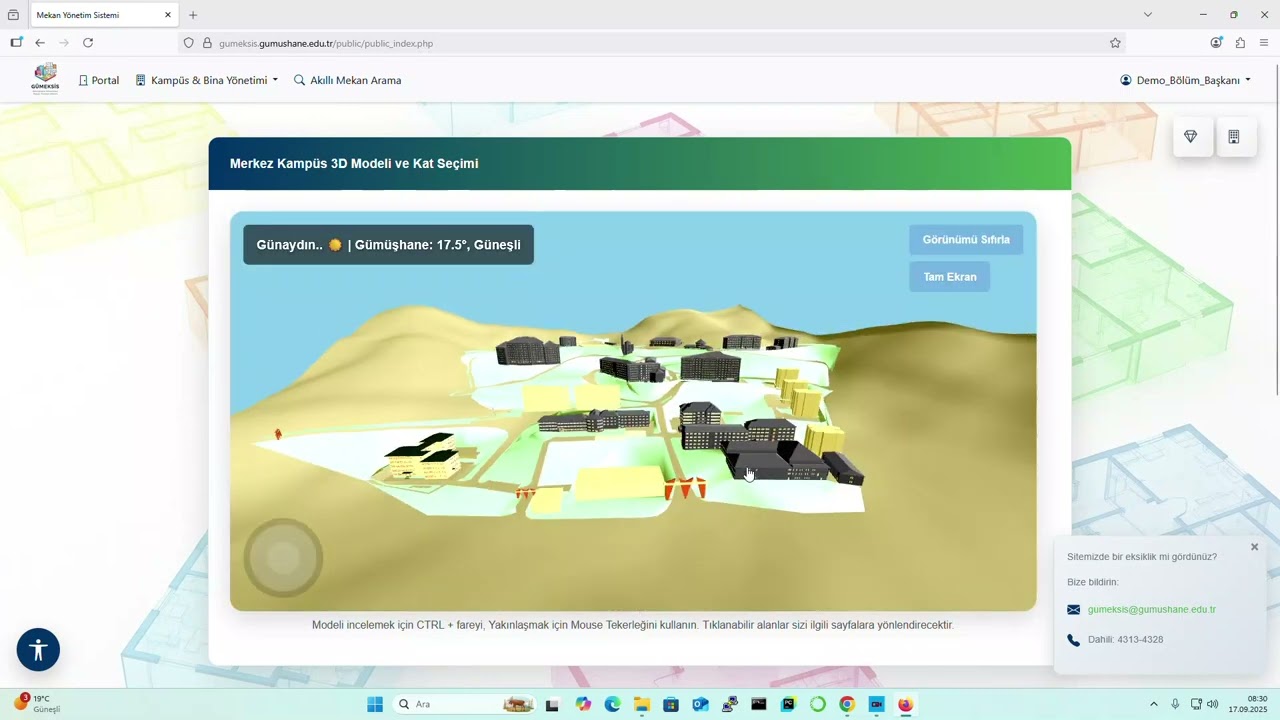
Task: Click the GÜMEKSİS logo in the navbar
Action: [x=45, y=79]
